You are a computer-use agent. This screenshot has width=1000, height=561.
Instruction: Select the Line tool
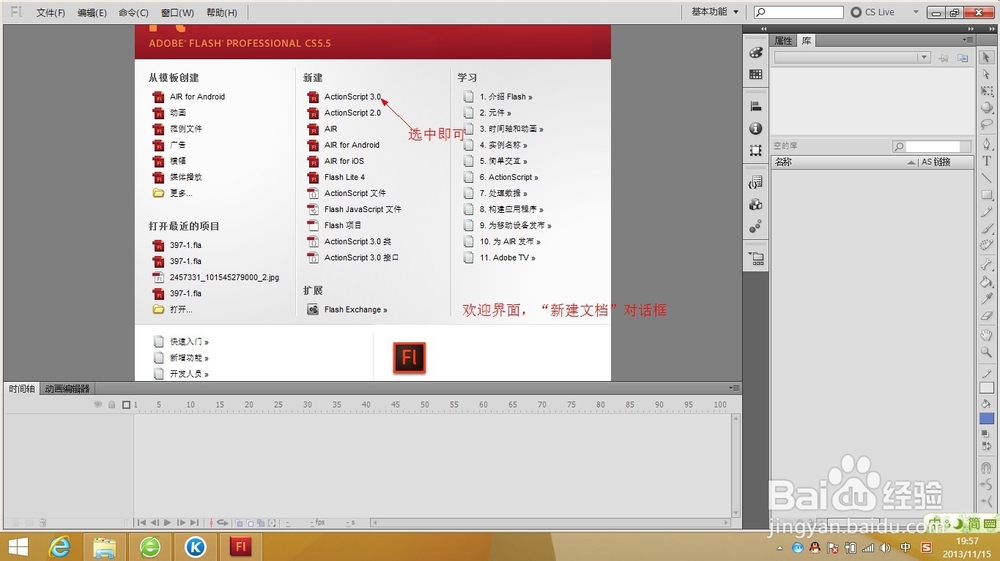pos(986,177)
